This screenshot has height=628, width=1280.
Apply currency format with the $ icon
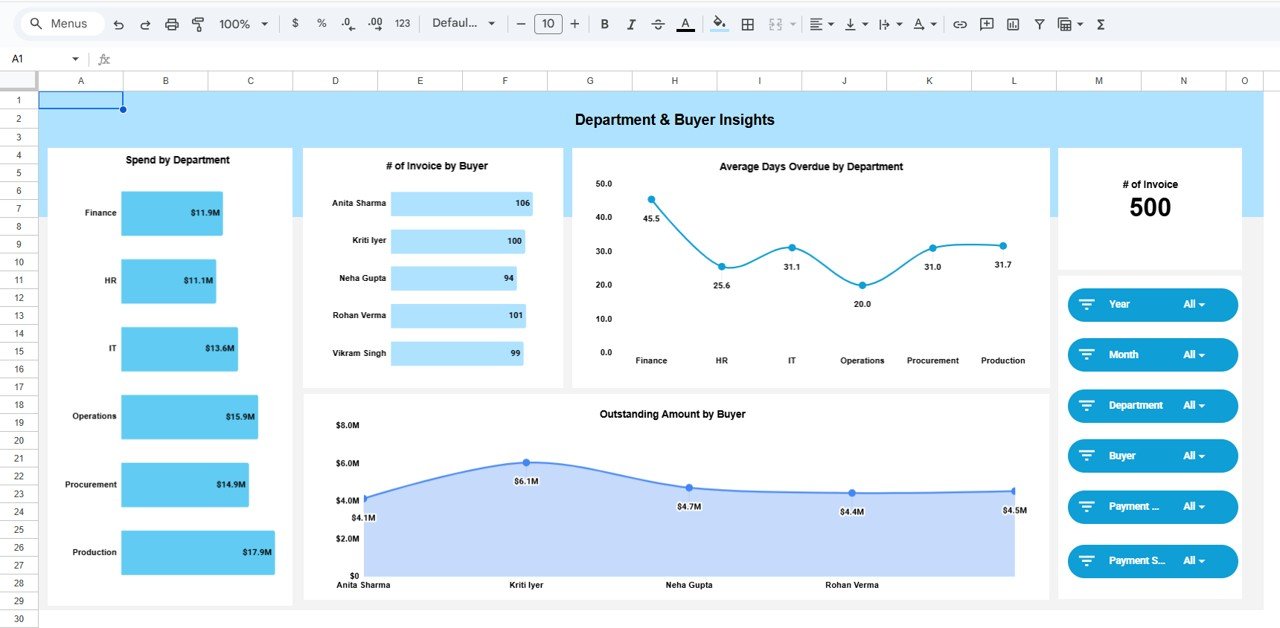point(294,23)
